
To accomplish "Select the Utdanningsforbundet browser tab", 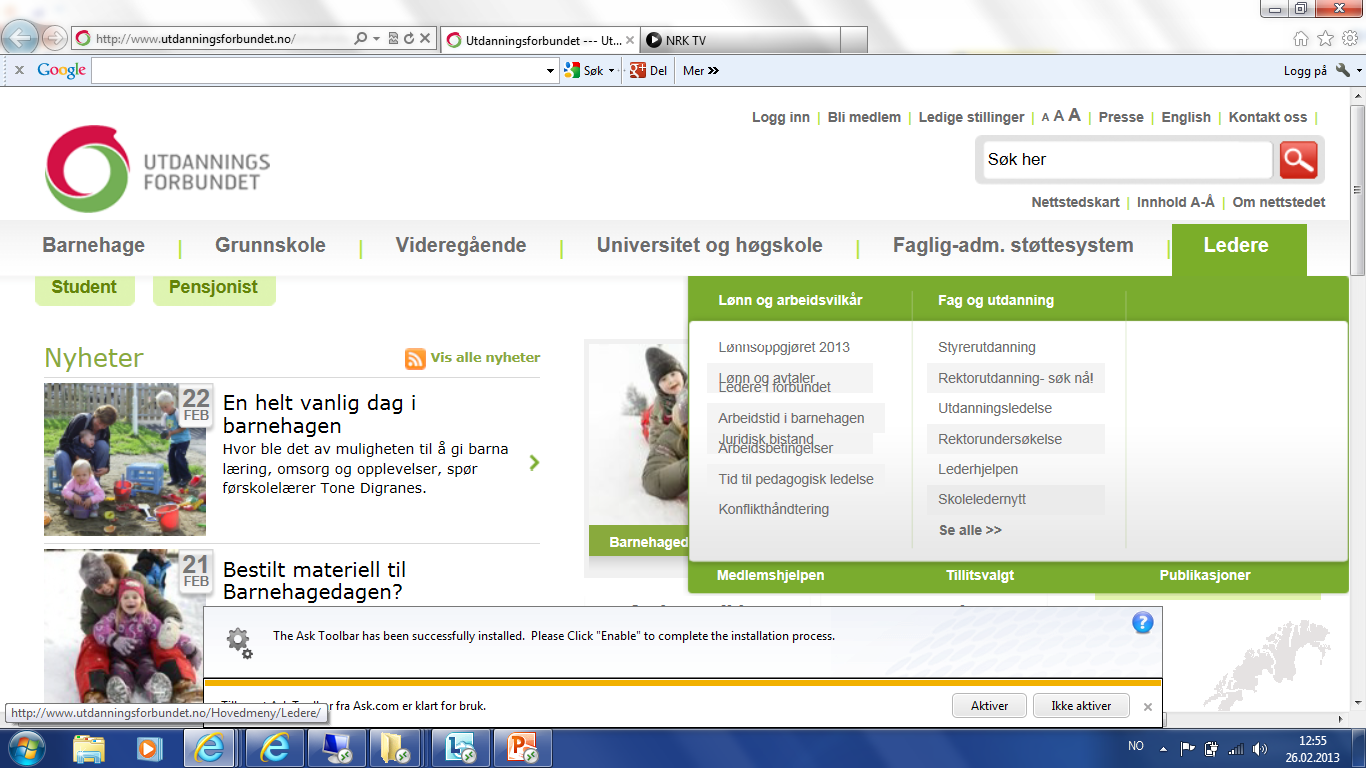I will point(538,40).
